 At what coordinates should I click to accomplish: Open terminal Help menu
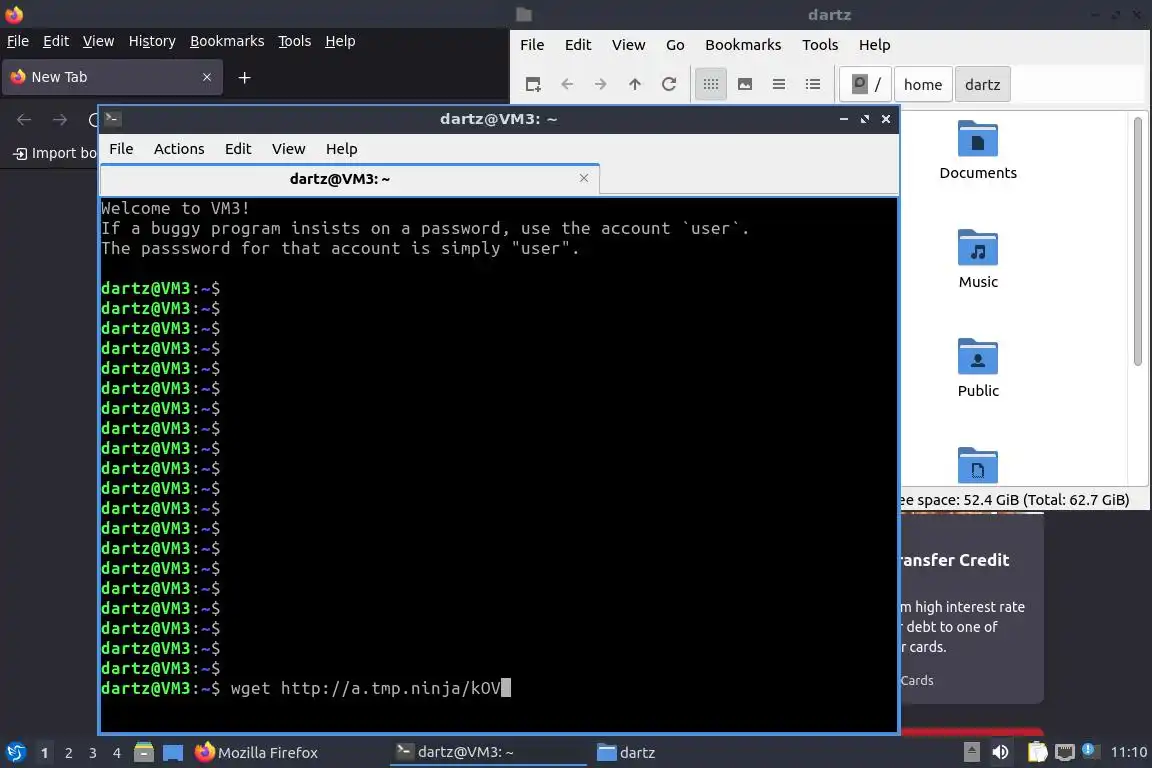click(x=342, y=148)
